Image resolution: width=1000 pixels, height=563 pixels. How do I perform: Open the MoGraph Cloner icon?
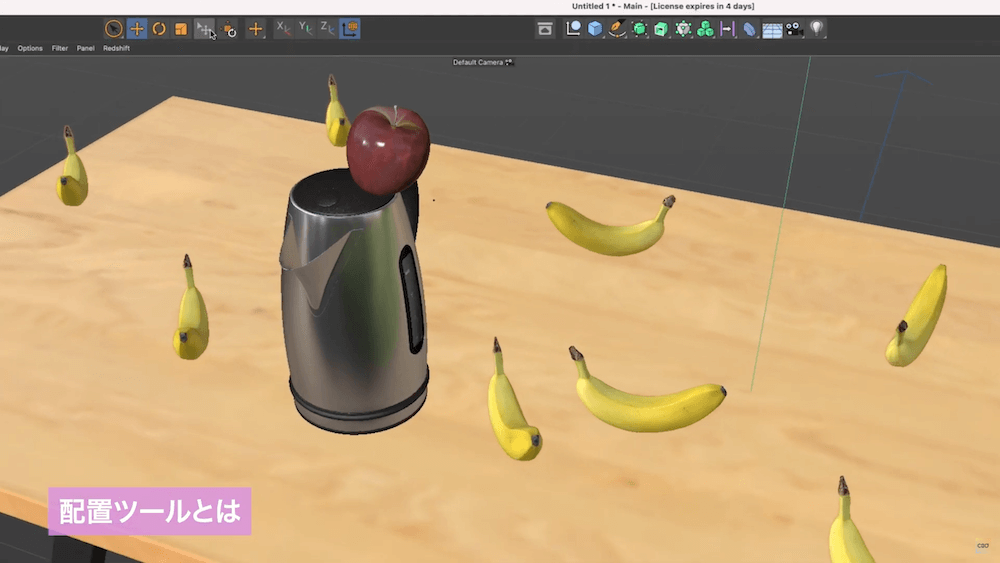click(x=705, y=29)
